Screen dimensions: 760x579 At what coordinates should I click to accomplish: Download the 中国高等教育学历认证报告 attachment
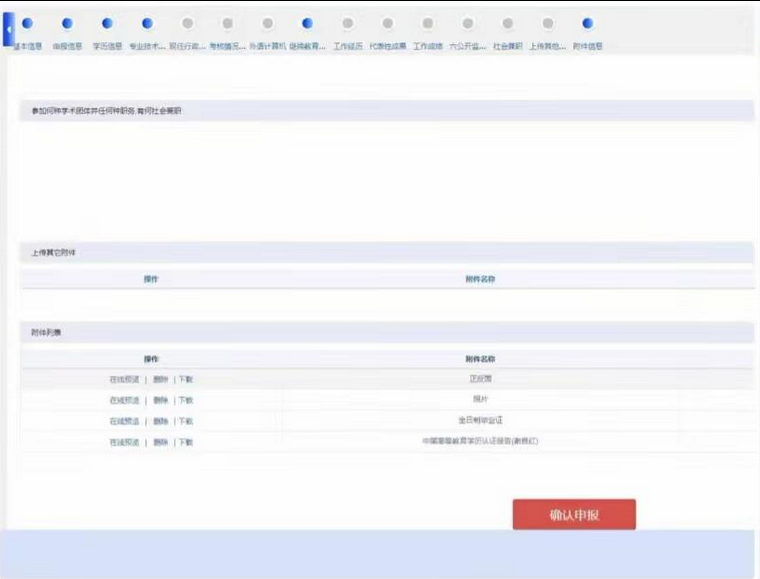pyautogui.click(x=185, y=442)
